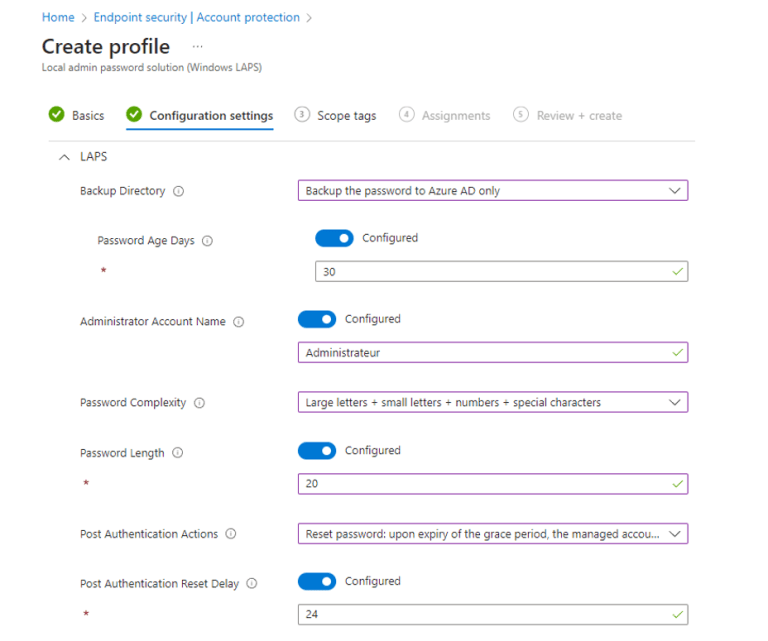768x641 pixels.
Task: Click the Administrator Account Name text field
Action: click(x=493, y=353)
